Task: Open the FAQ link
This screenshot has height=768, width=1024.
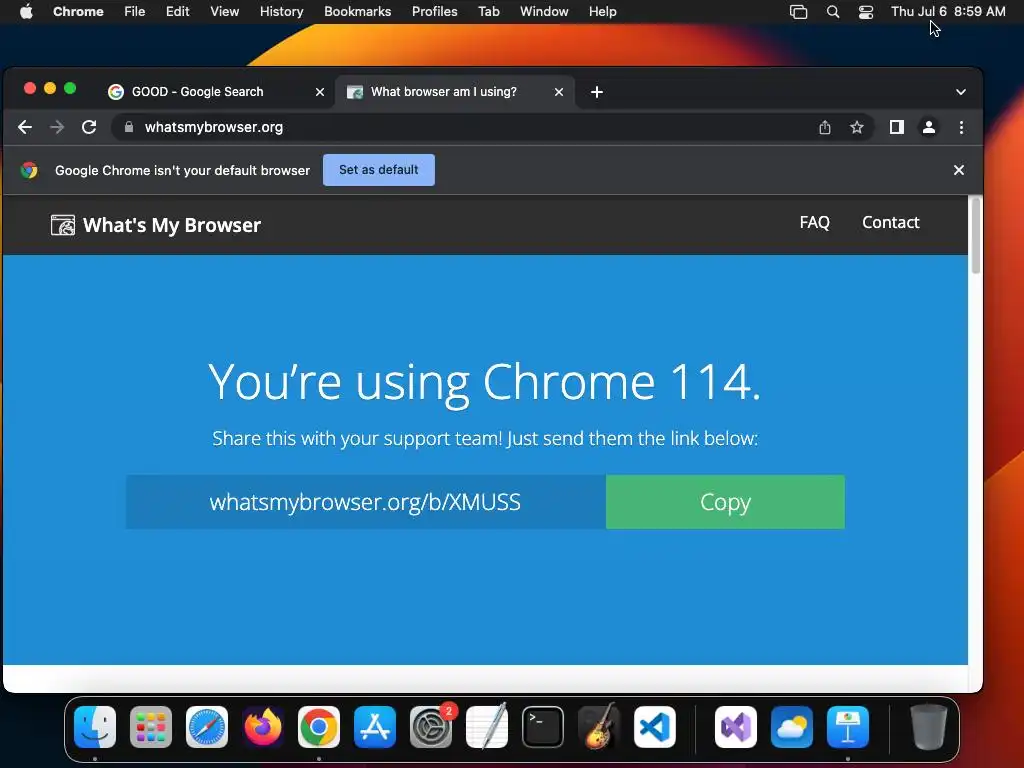Action: click(814, 223)
